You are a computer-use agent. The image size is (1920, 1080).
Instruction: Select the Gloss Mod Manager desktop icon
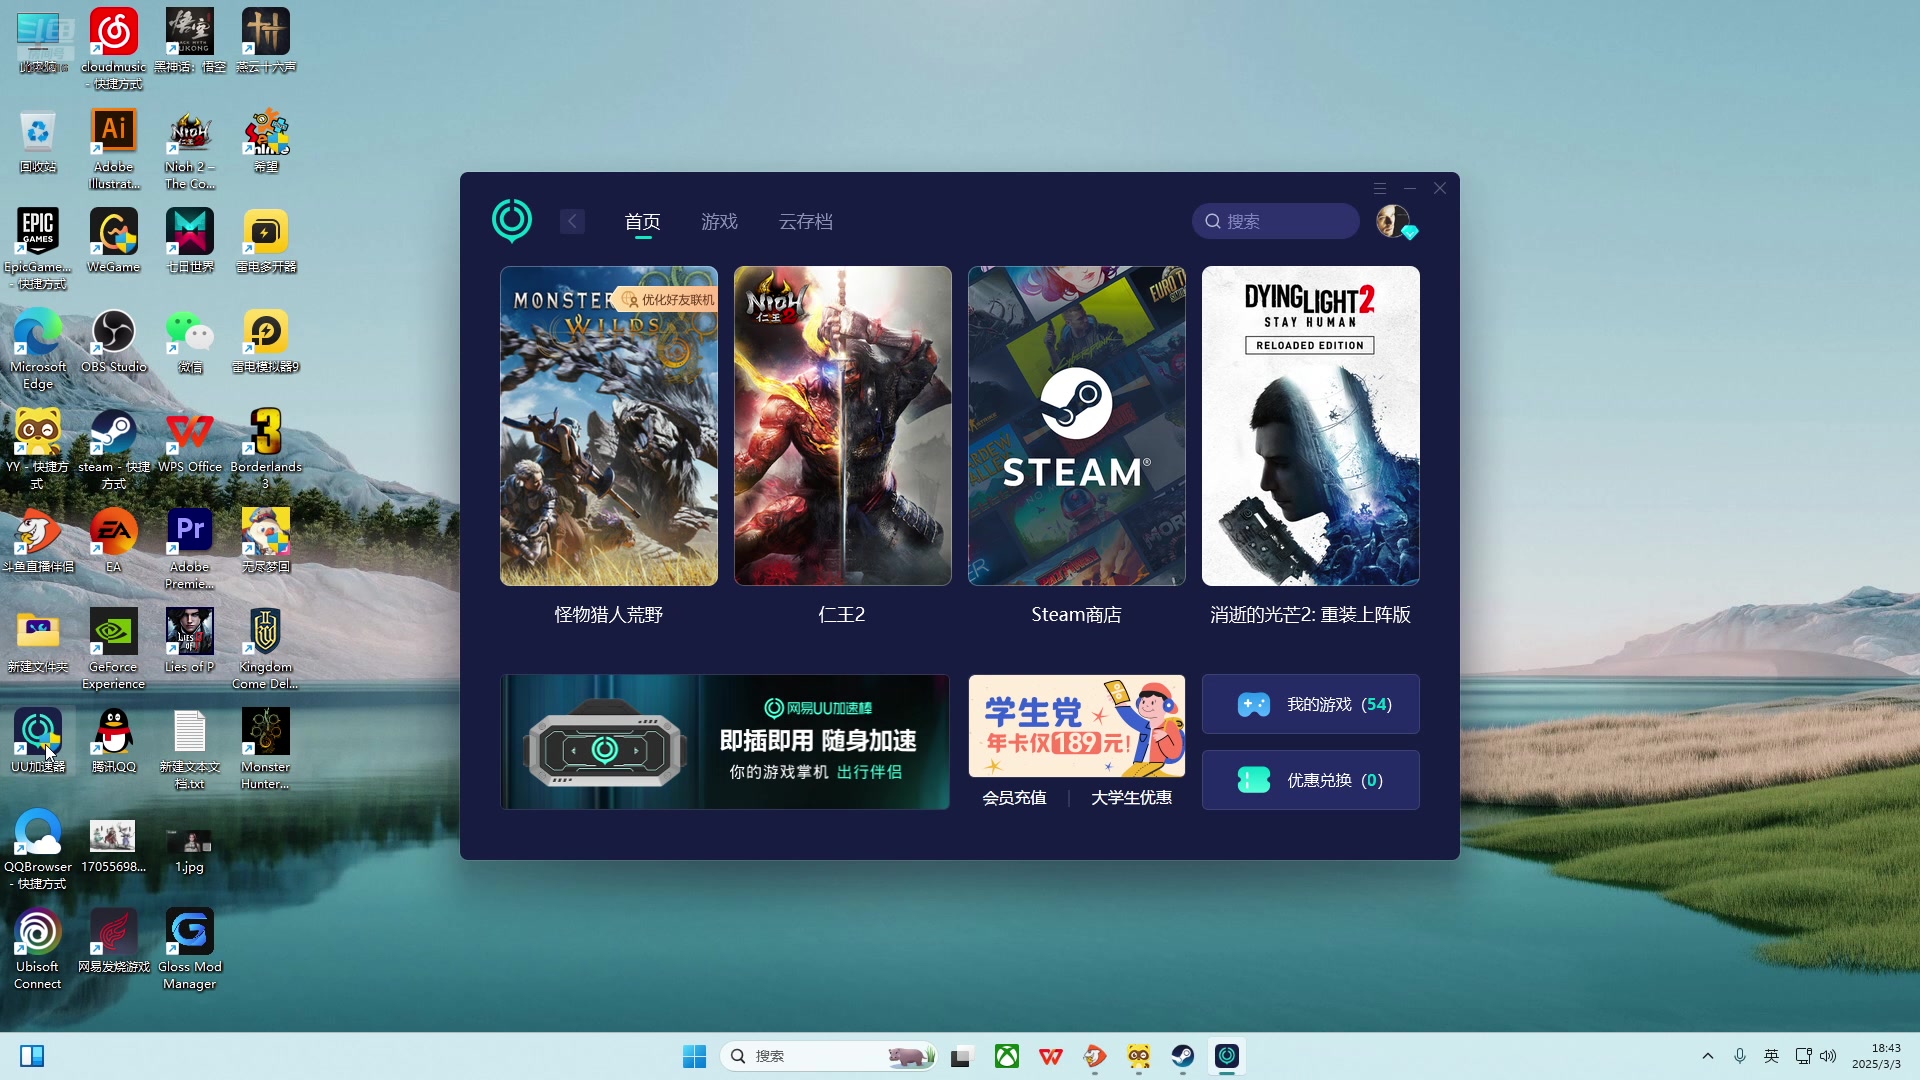tap(190, 948)
